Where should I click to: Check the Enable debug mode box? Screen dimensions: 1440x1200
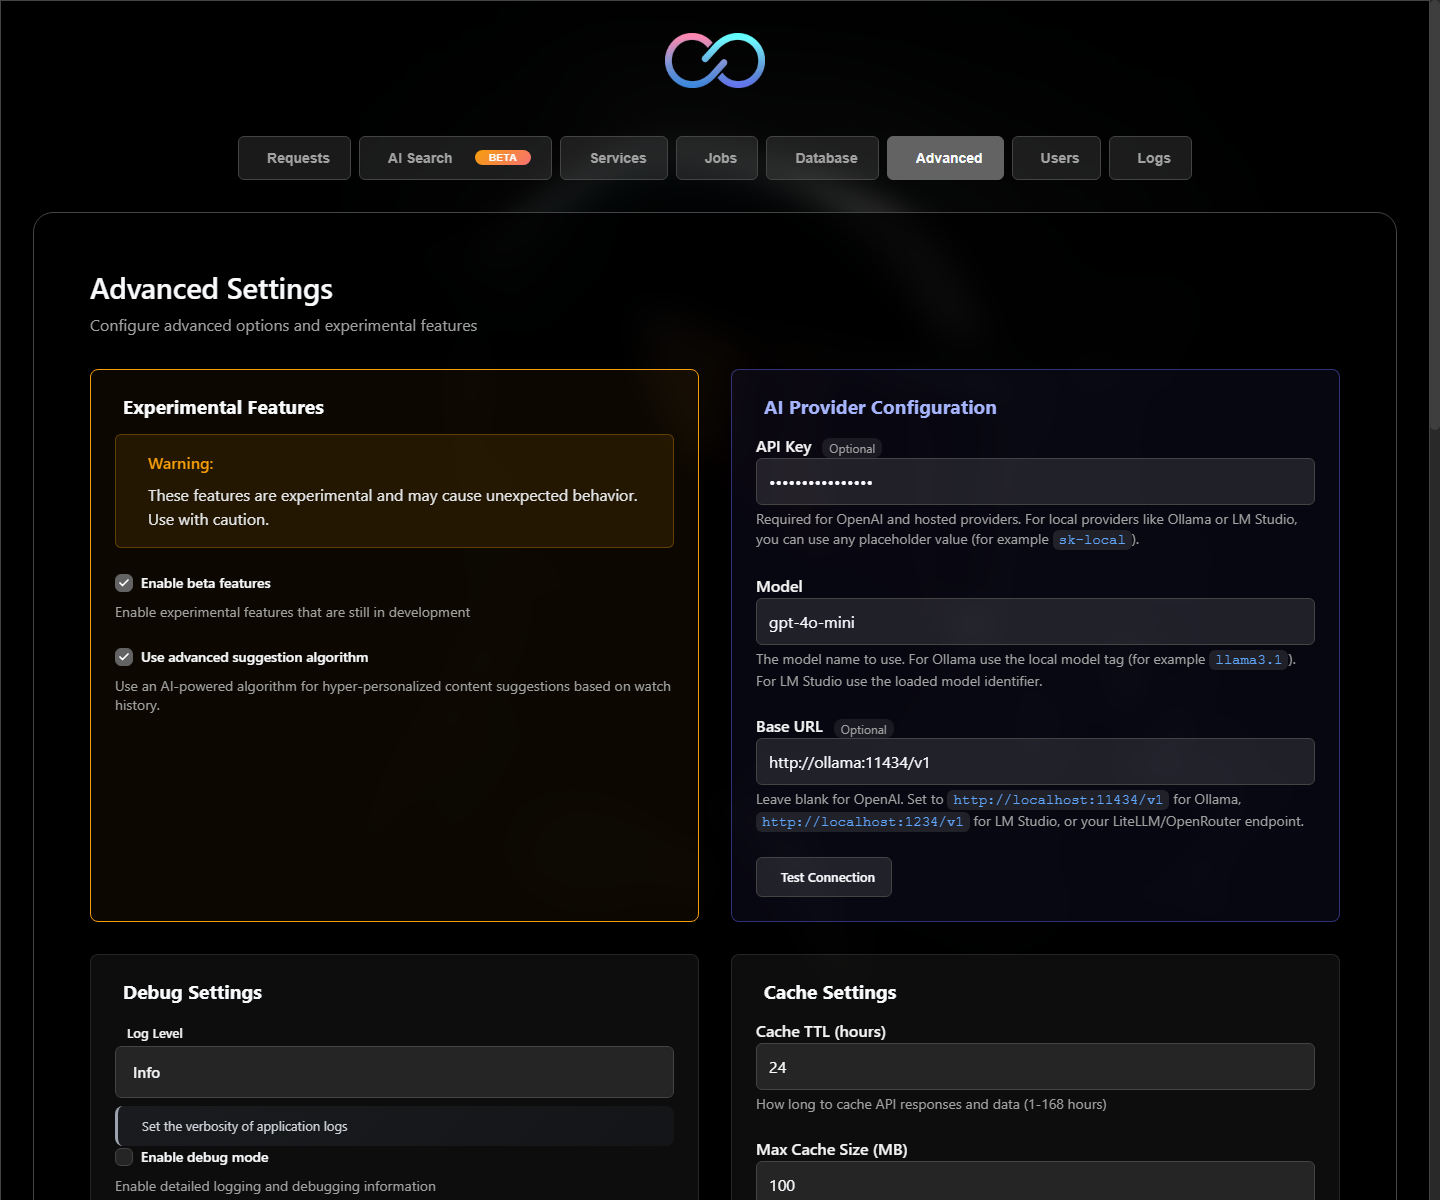(x=124, y=1157)
